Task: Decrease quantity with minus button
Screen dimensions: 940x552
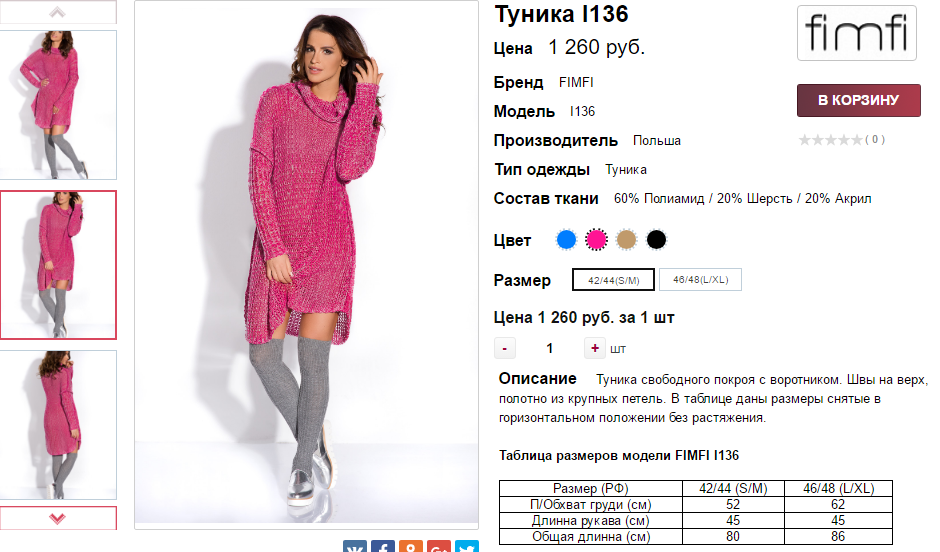Action: click(x=505, y=348)
